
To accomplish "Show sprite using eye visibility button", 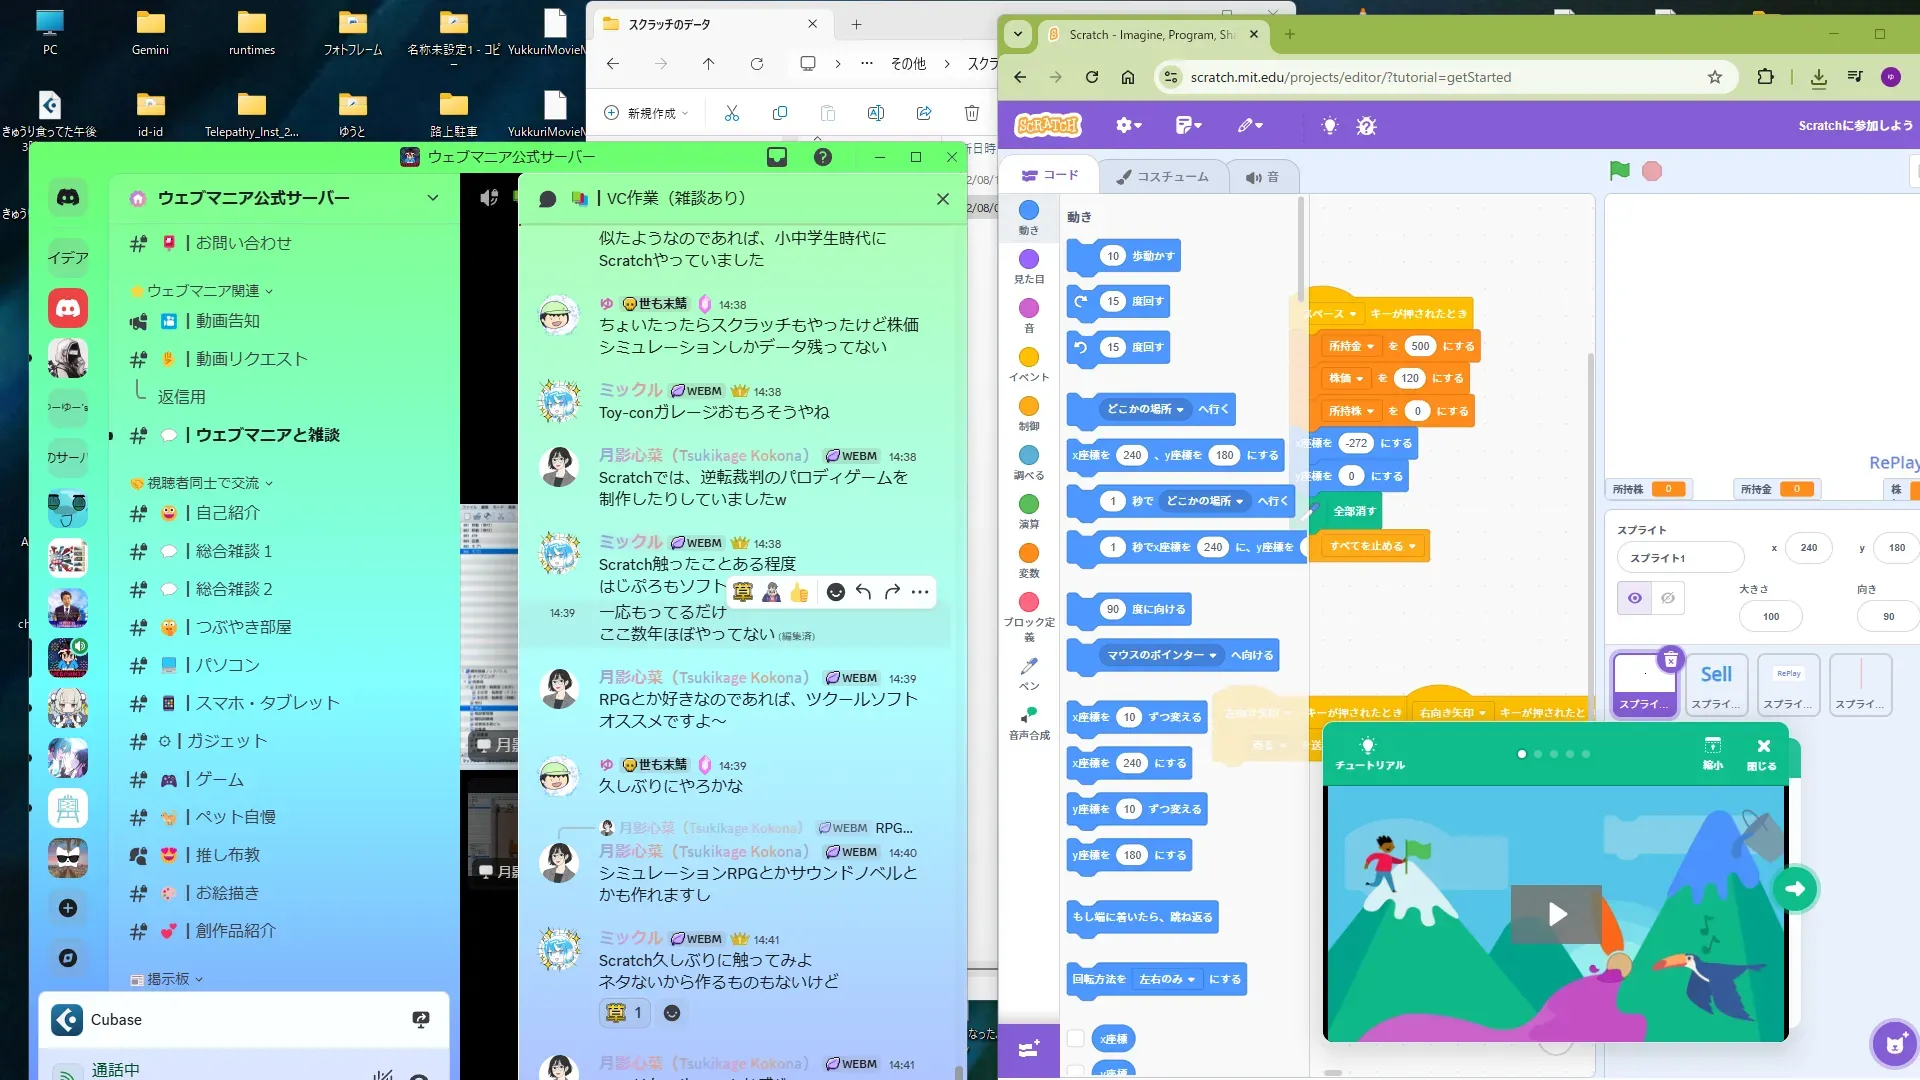I will [x=1635, y=598].
